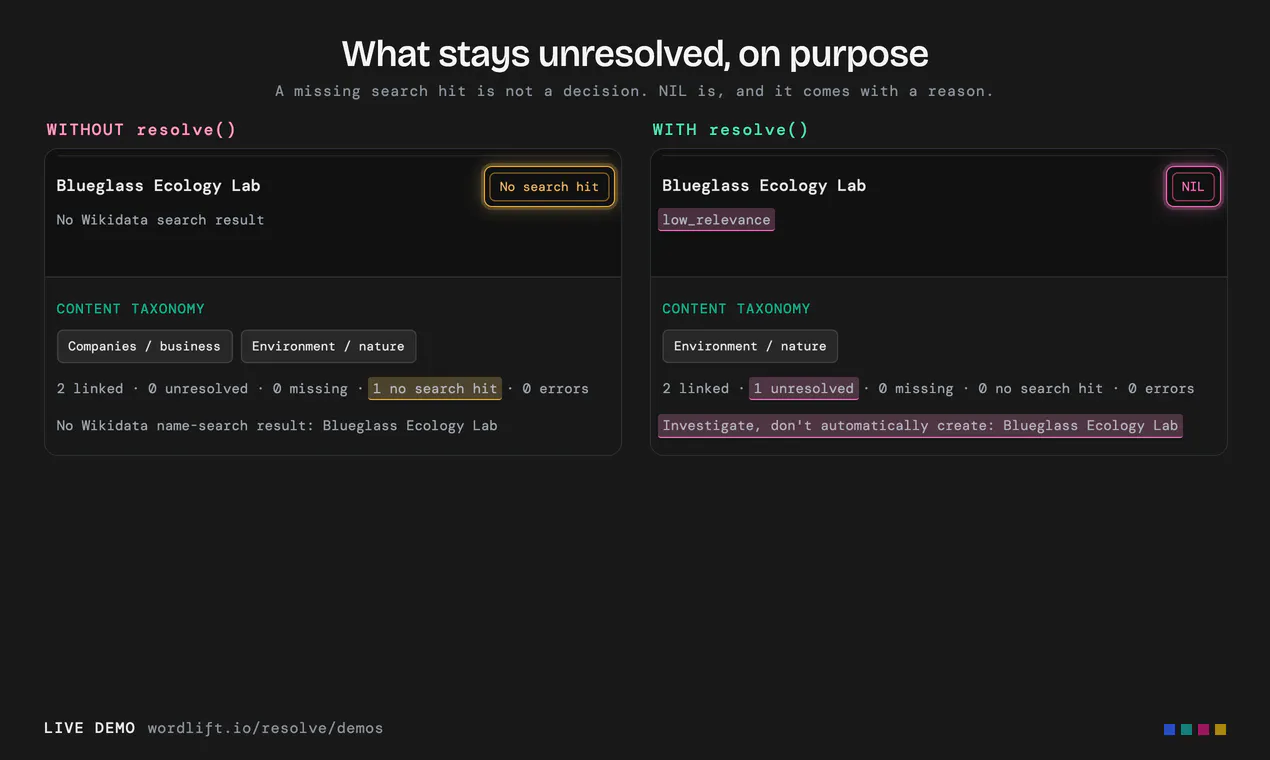Click the yellow color square
The width and height of the screenshot is (1270, 760).
click(x=1220, y=729)
